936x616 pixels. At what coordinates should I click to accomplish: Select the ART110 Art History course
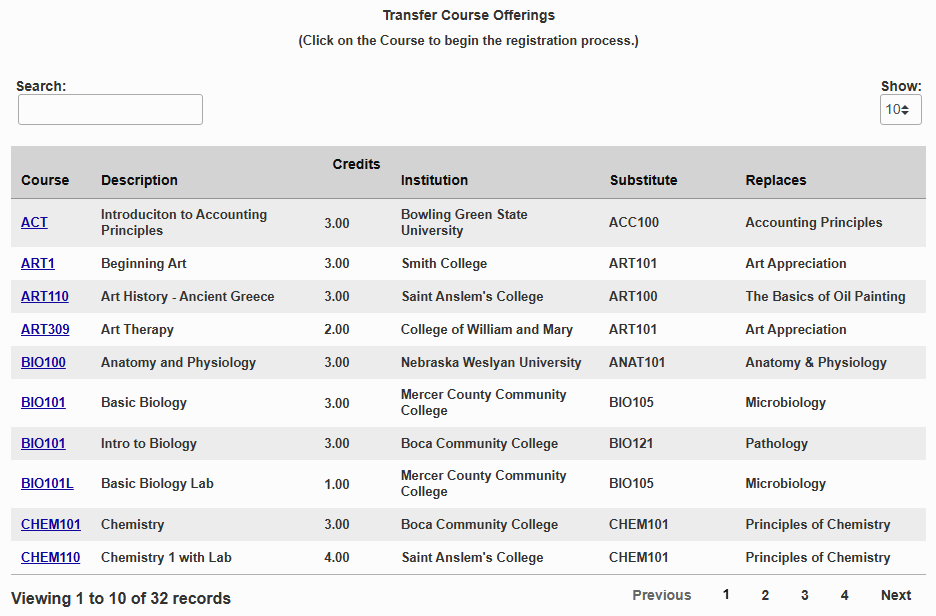[44, 296]
